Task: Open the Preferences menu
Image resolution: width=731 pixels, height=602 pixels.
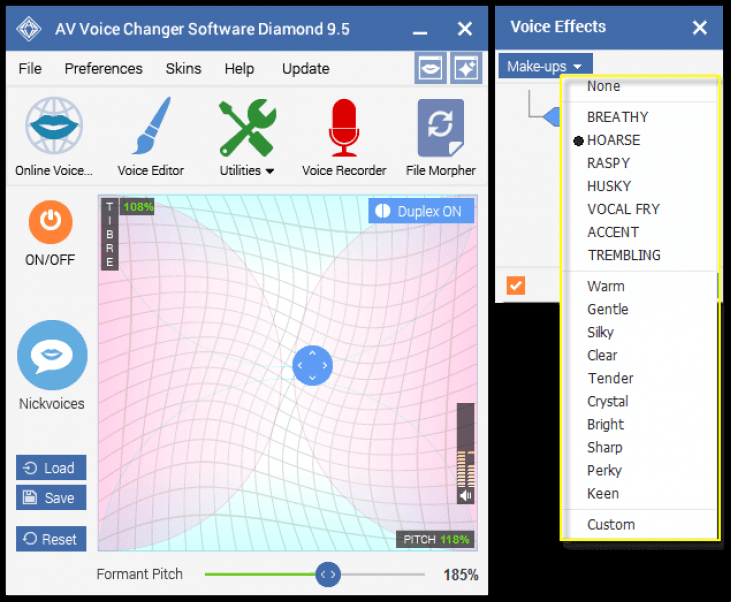Action: point(103,69)
